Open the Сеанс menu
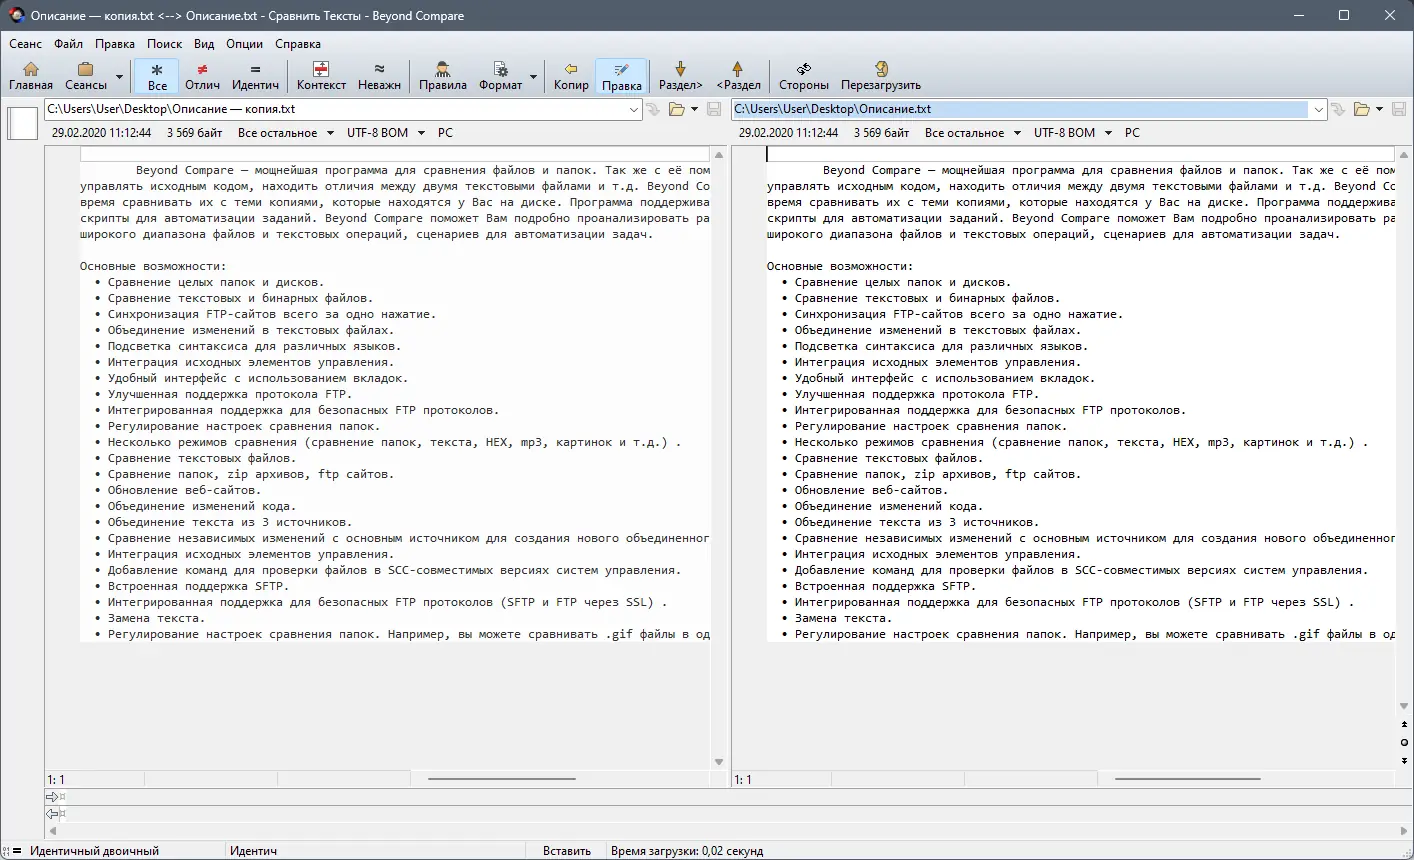The height and width of the screenshot is (860, 1414). point(26,44)
